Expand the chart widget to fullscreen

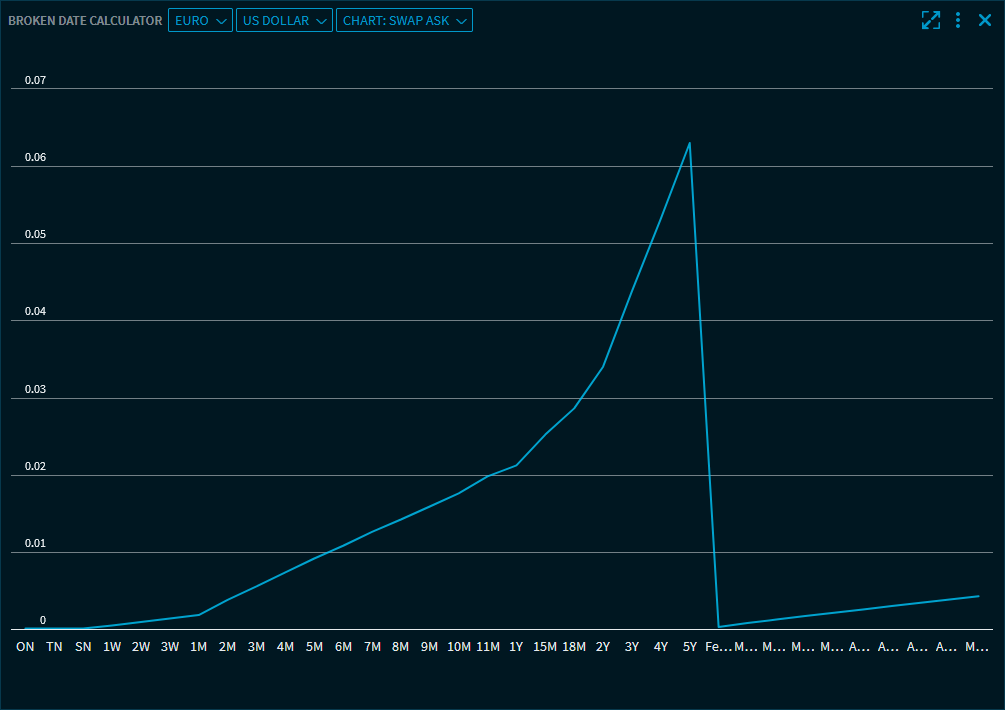931,20
